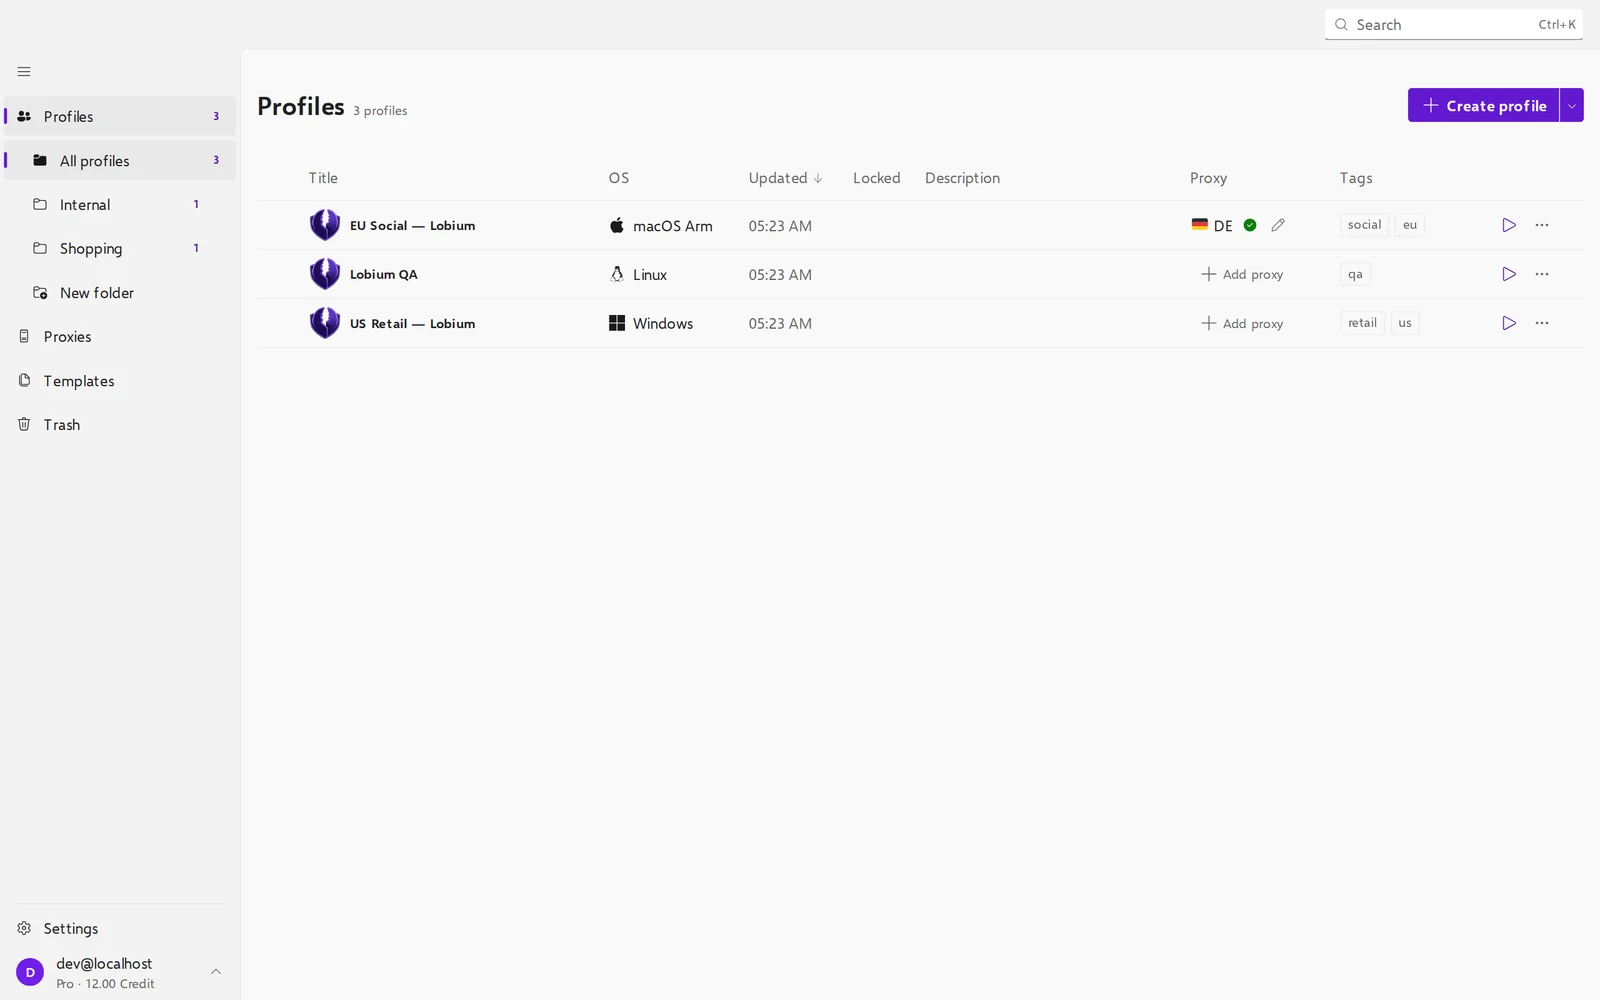Launch the EU Social — Lobium profile
This screenshot has width=1600, height=1000.
point(1509,225)
